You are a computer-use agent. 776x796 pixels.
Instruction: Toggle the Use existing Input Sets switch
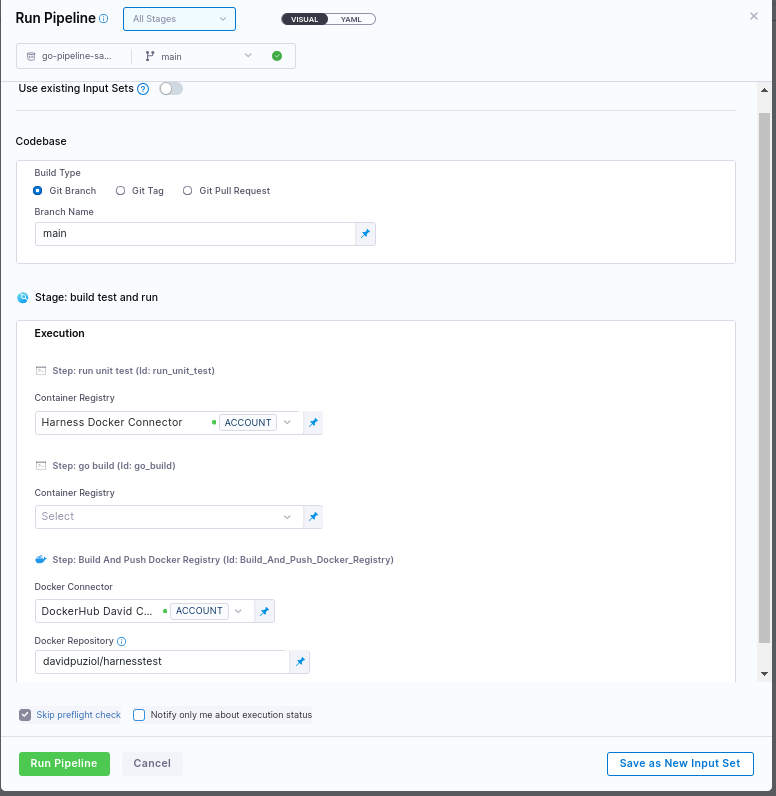click(171, 89)
